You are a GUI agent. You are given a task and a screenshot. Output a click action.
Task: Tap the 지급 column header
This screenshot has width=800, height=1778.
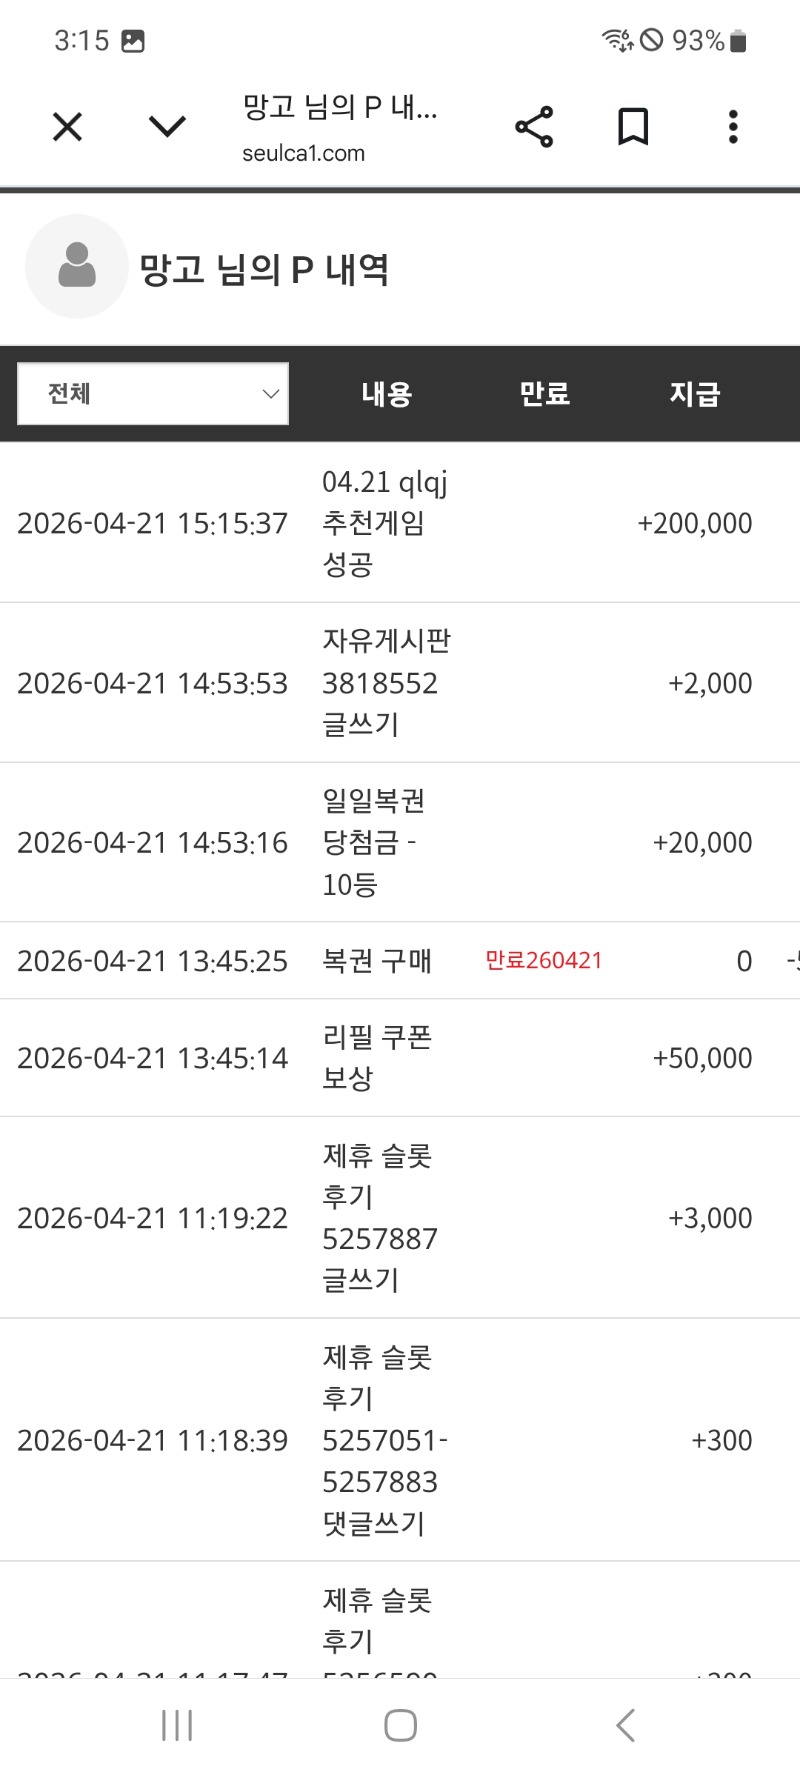(x=695, y=394)
